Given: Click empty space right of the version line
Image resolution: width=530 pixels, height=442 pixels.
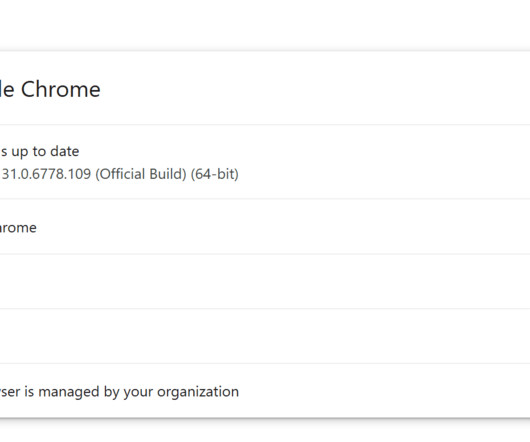Looking at the screenshot, I should (382, 174).
